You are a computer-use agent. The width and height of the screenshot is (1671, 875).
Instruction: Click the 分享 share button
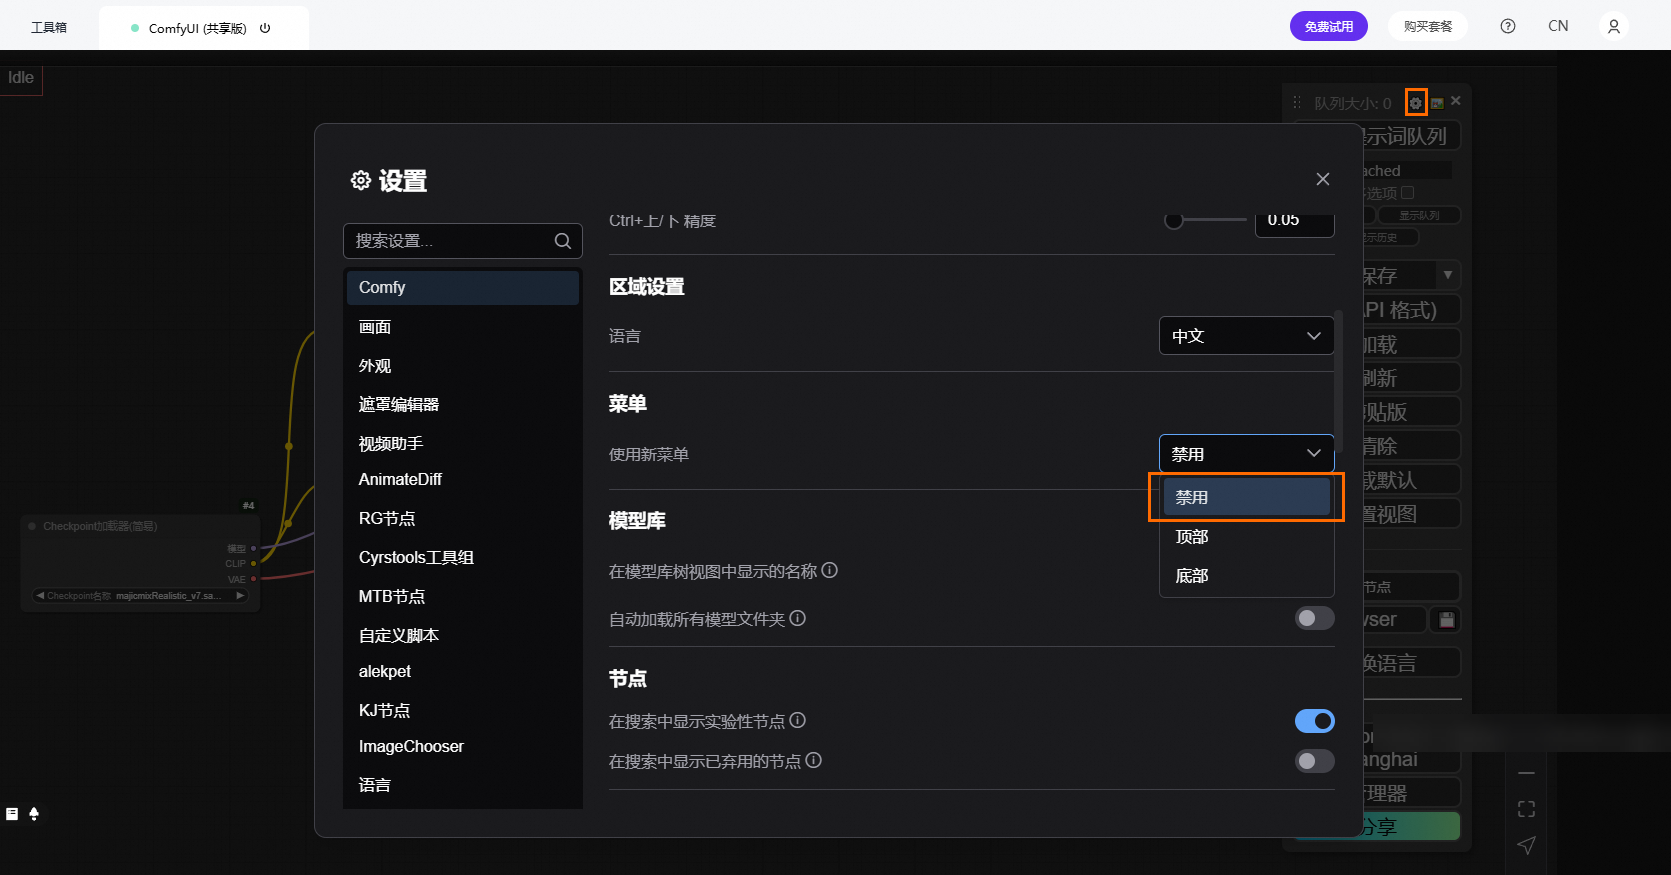click(x=1411, y=826)
